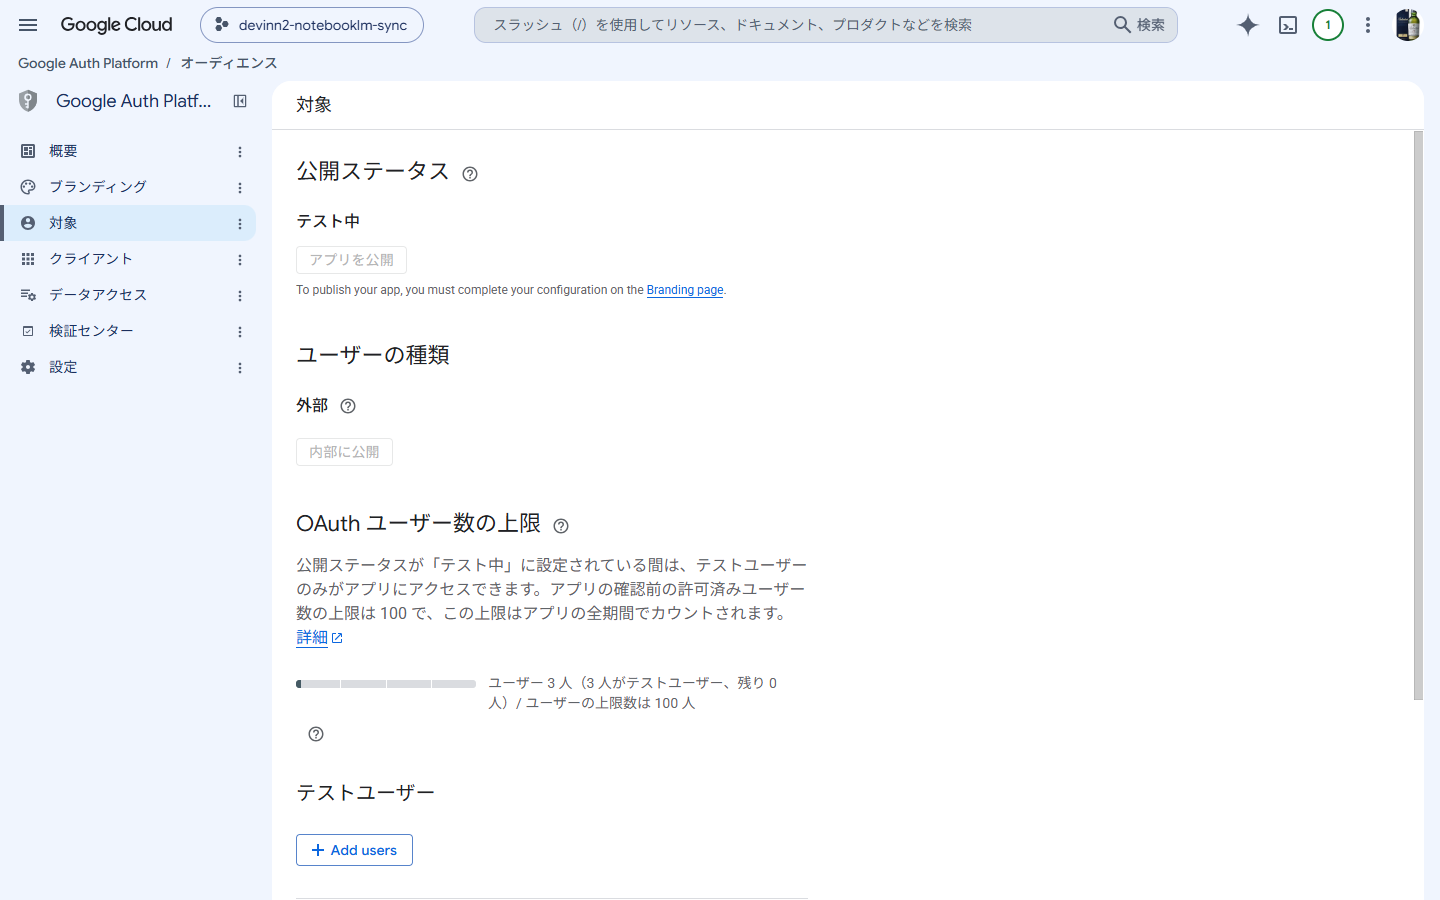Click the Google Auth Platform shield icon

tap(28, 101)
